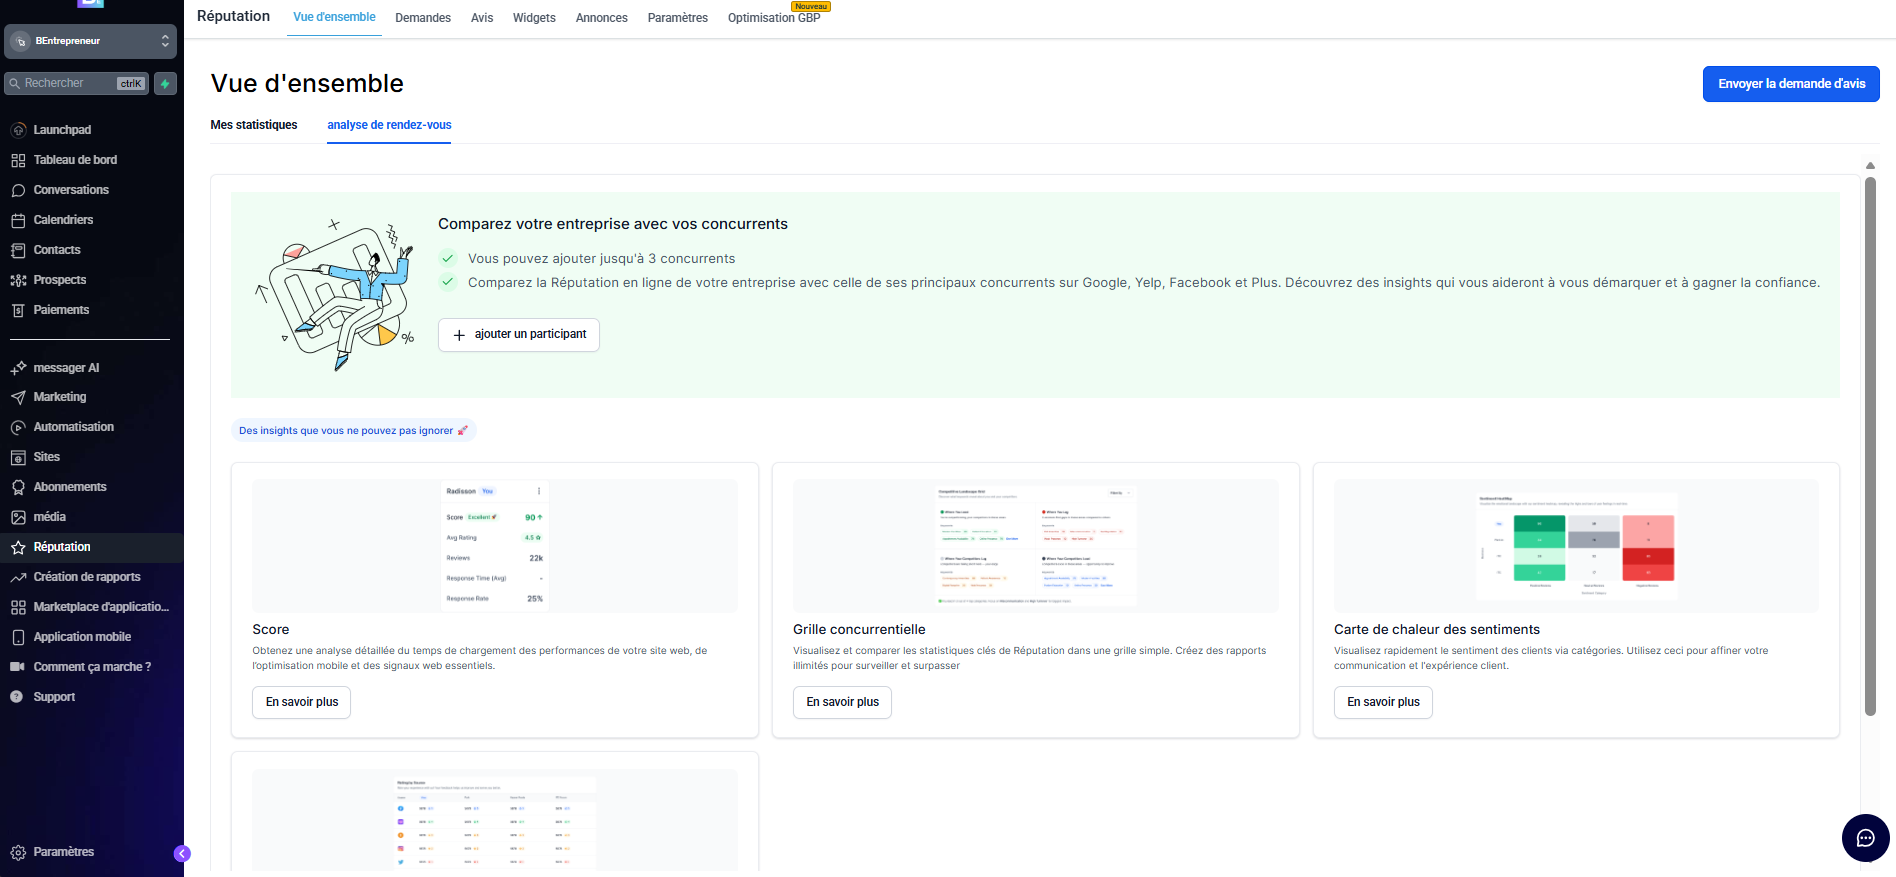Screen dimensions: 1896x877
Task: Open the BEntrepreneur account switcher dropdown
Action: (x=91, y=41)
